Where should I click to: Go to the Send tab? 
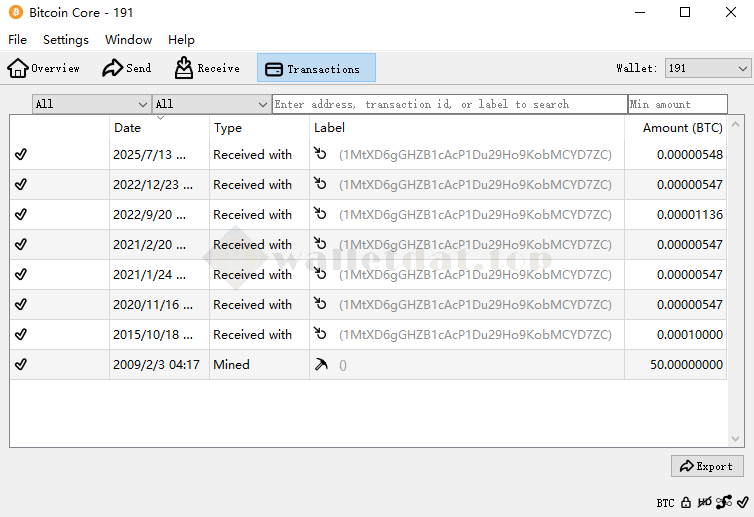point(127,68)
